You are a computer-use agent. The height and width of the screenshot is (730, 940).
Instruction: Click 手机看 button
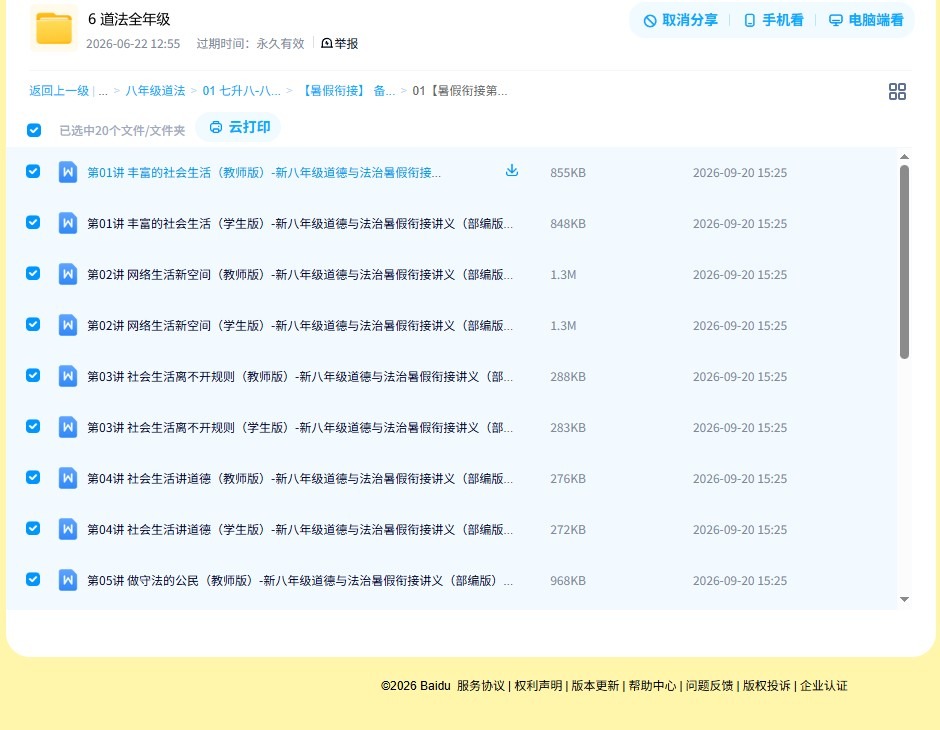[x=773, y=20]
